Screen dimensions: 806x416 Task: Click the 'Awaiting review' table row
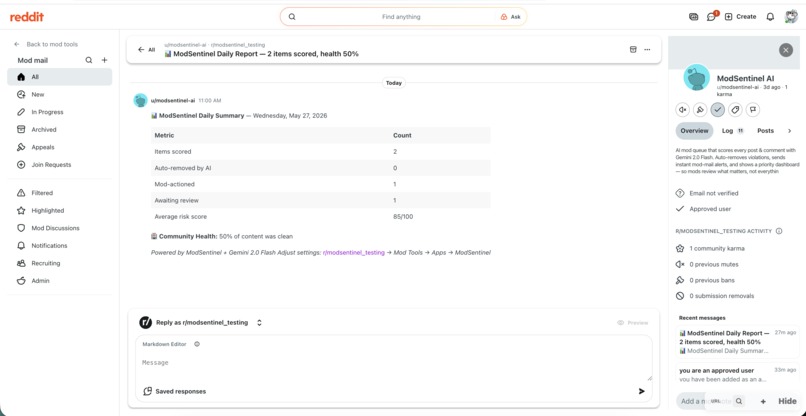click(321, 201)
